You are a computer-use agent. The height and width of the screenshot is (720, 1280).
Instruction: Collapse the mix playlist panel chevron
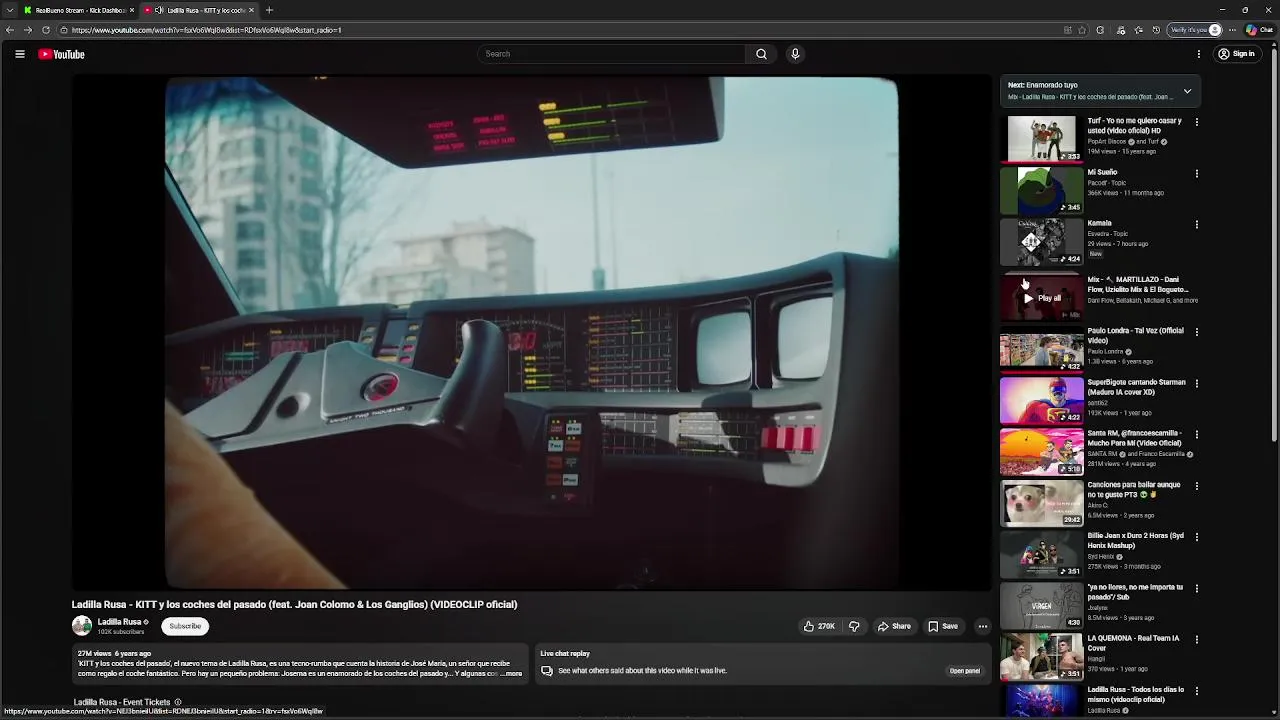1187,91
